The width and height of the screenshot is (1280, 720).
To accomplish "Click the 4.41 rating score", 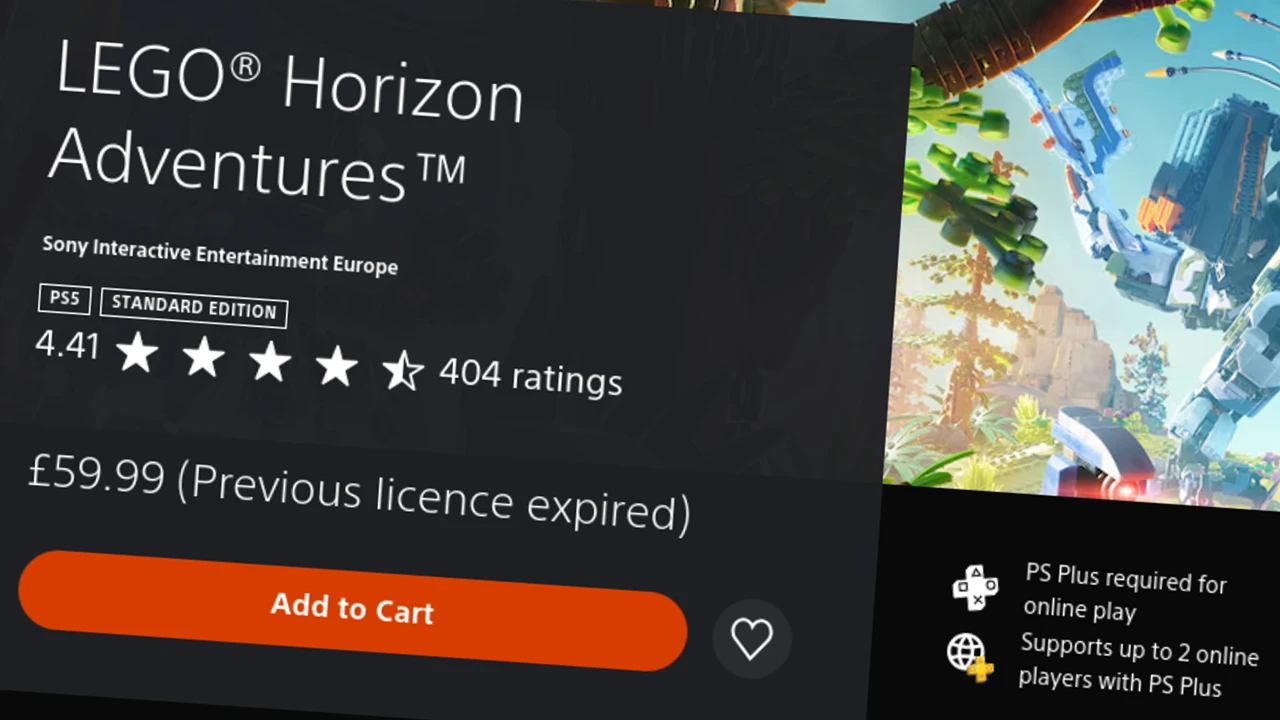I will point(68,345).
